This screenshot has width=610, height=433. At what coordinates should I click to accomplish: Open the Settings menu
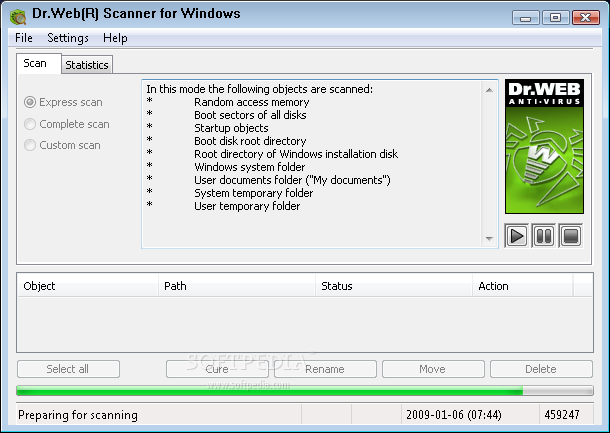point(68,38)
